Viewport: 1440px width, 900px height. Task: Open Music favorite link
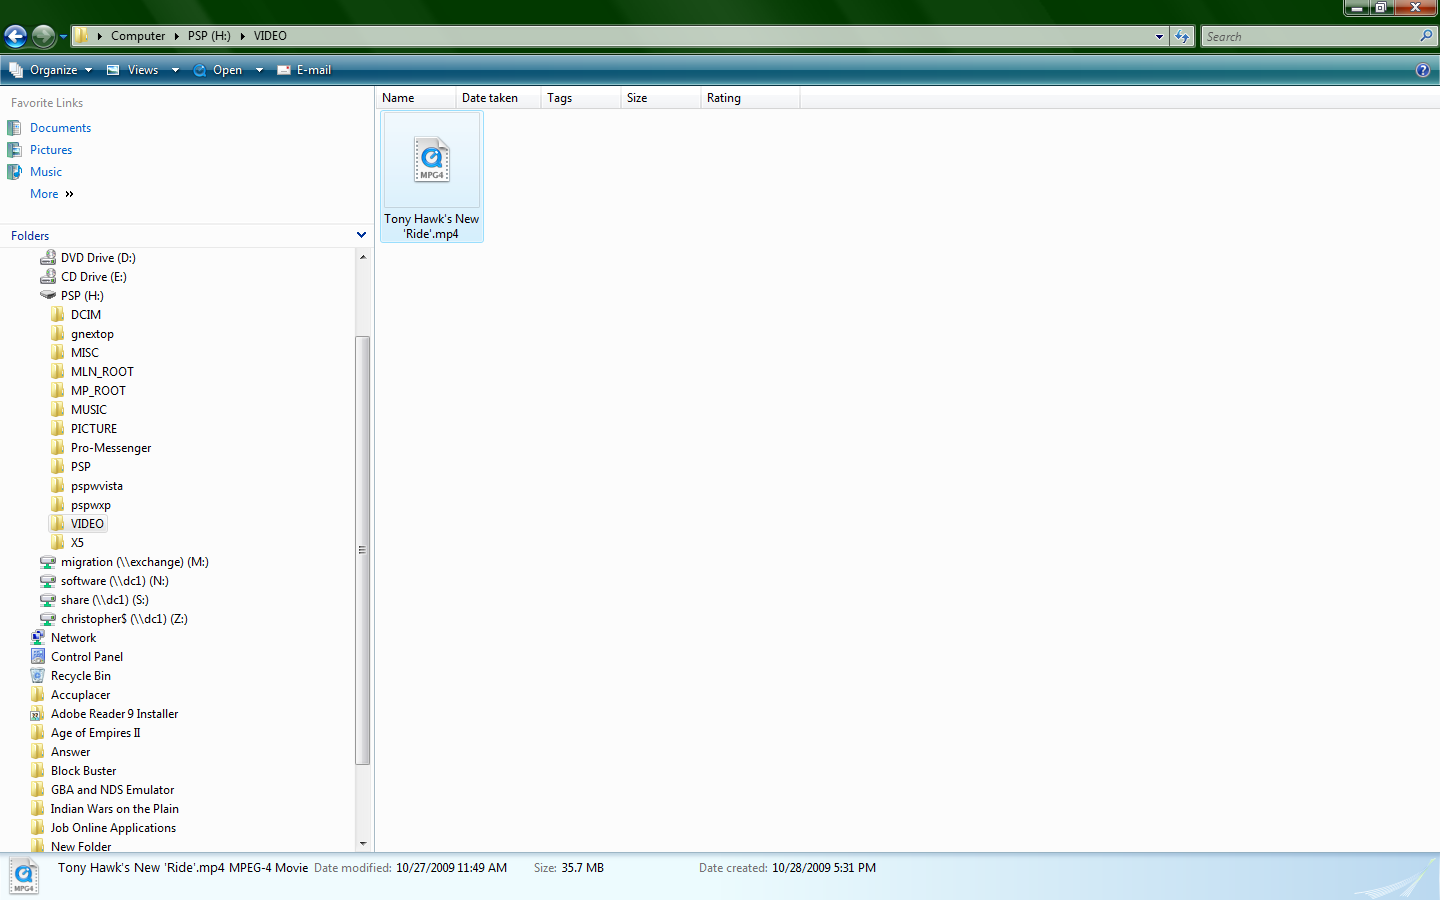(x=46, y=172)
